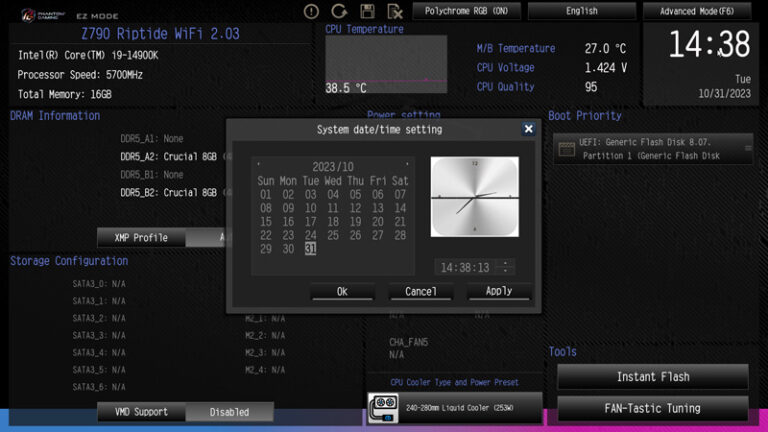Toggle Polychrome RGB (ON) button
The height and width of the screenshot is (432, 768).
[466, 11]
